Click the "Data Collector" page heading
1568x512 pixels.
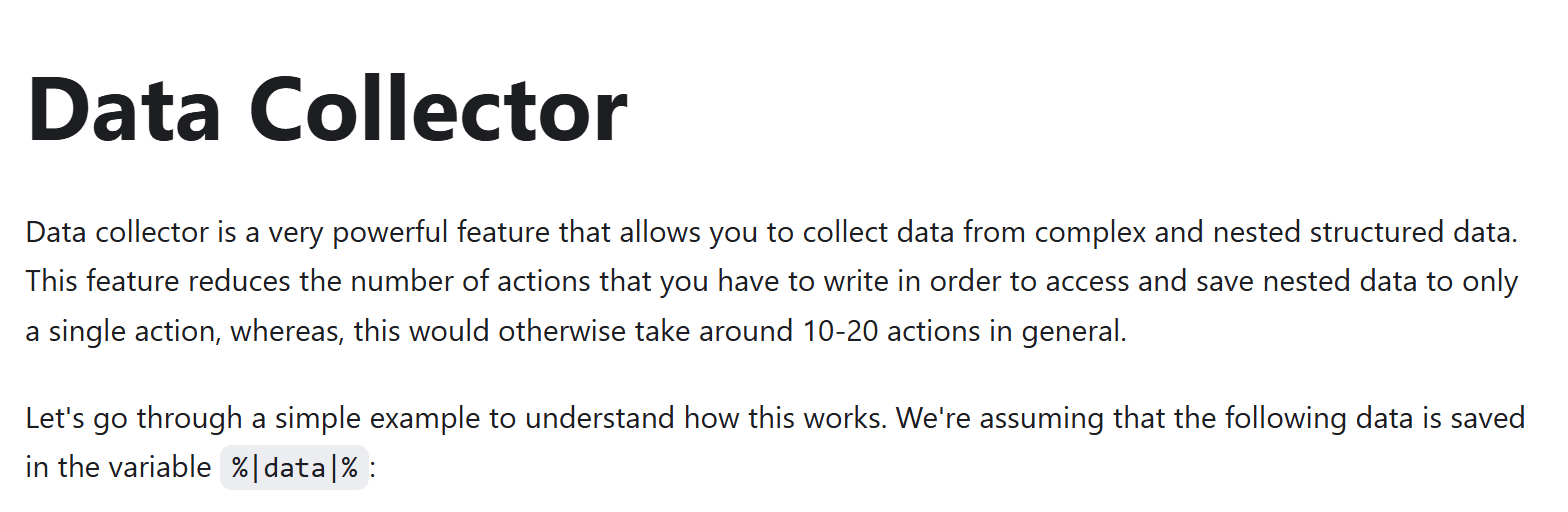326,109
